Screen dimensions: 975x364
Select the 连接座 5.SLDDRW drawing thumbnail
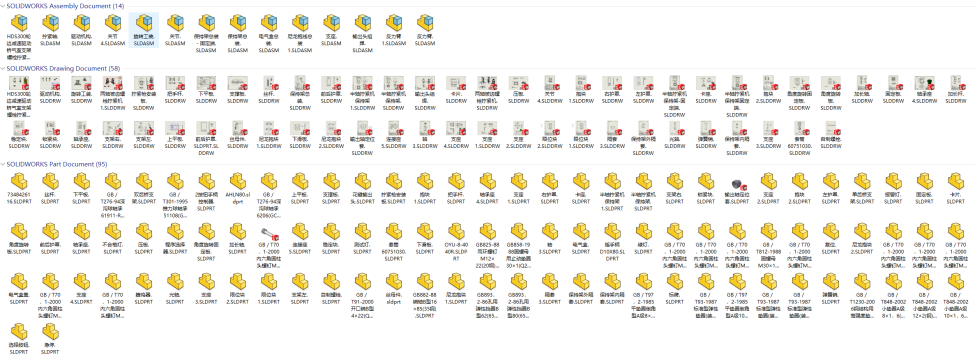(x=393, y=129)
